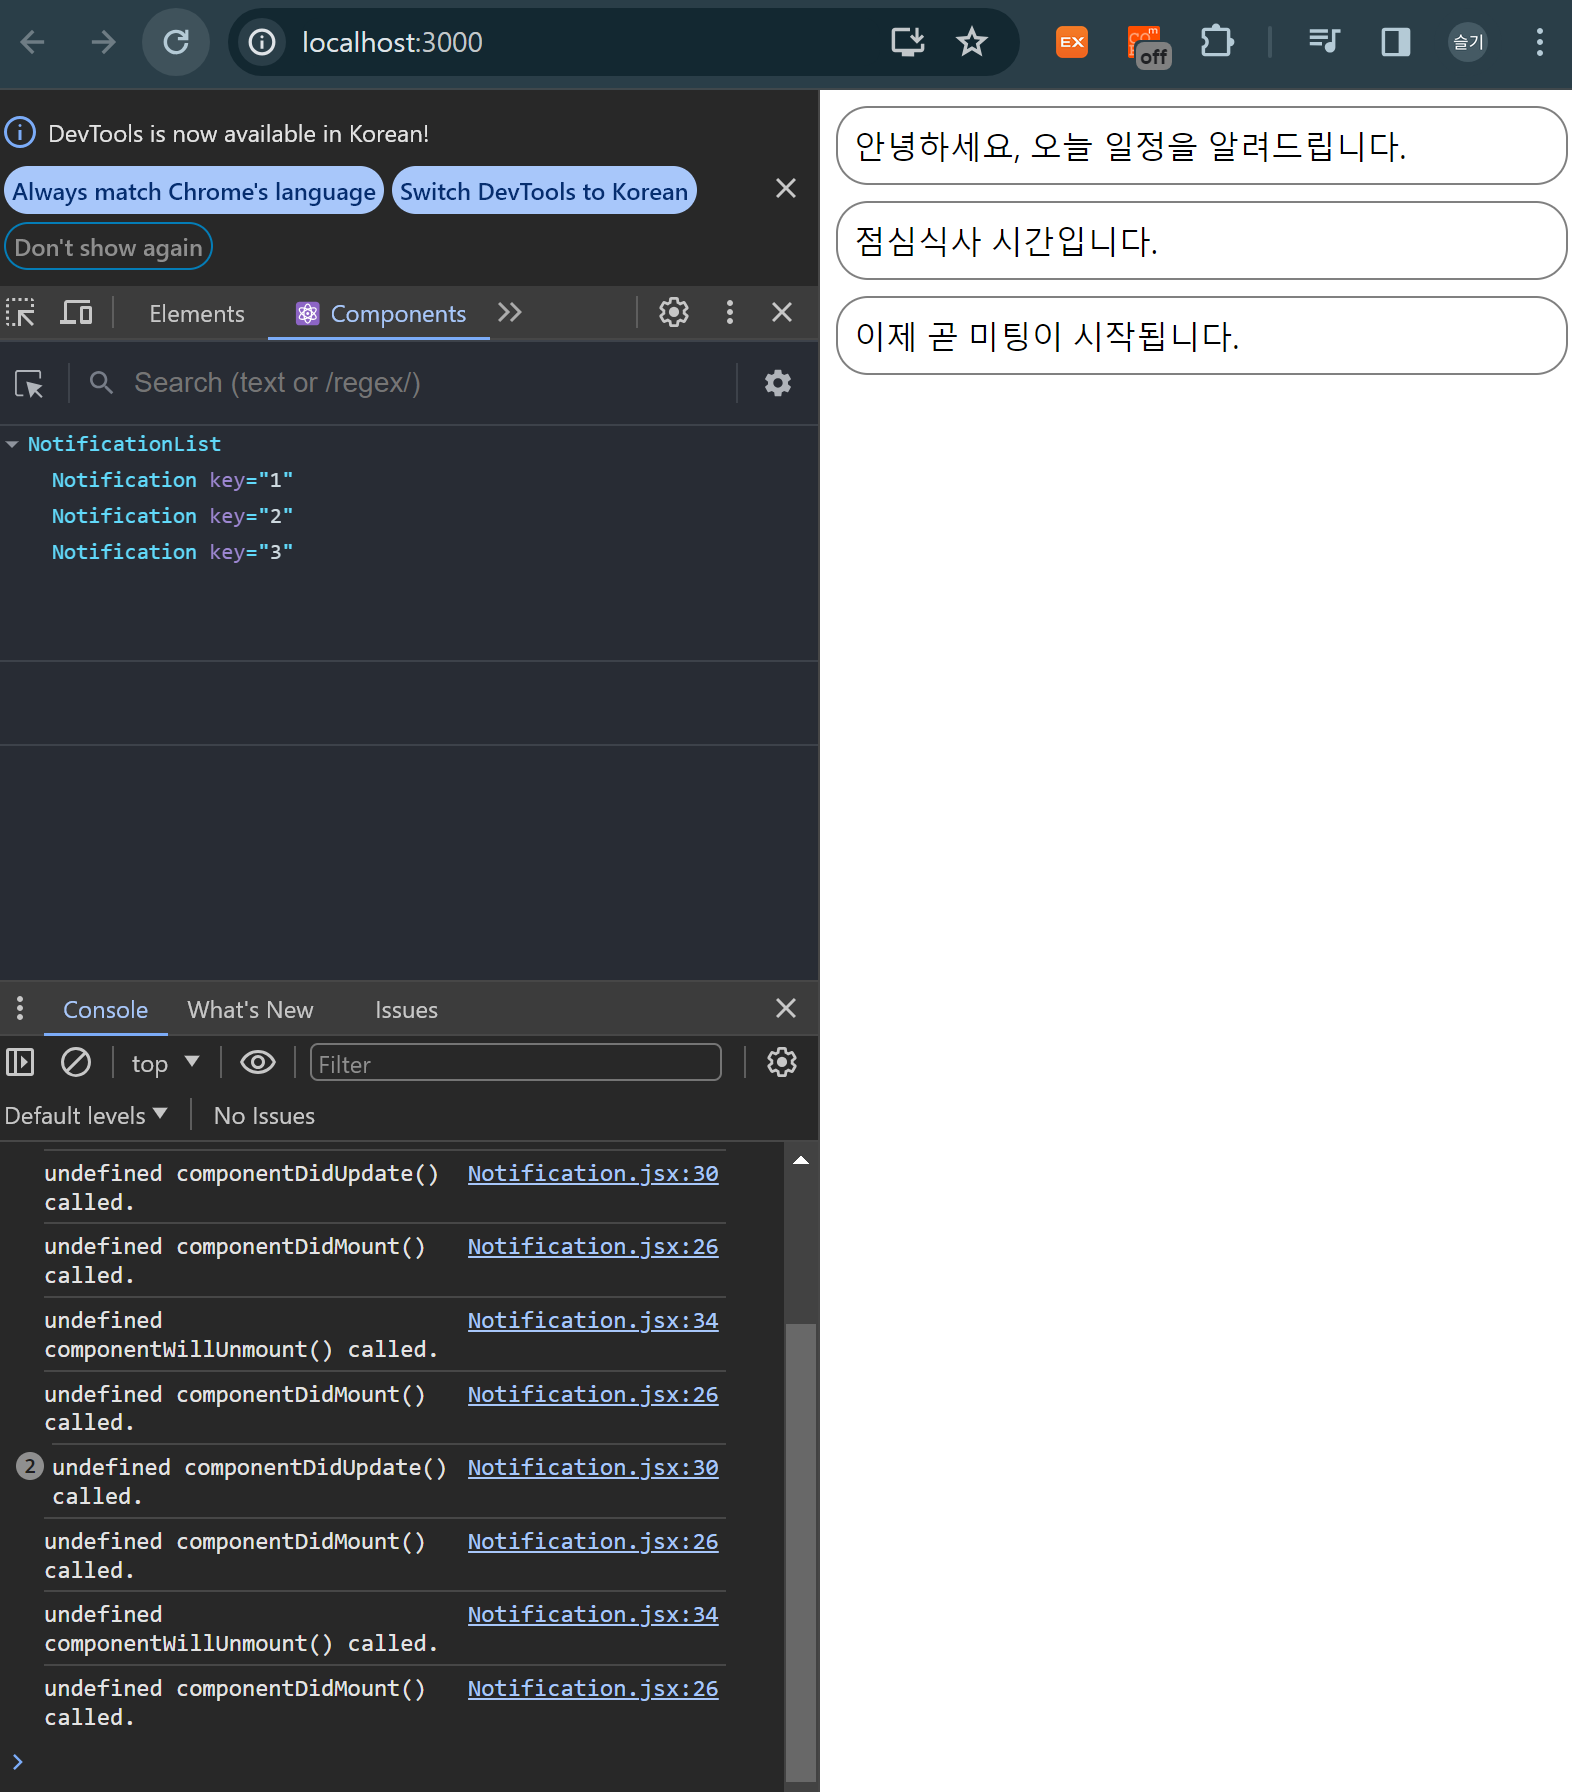Screen dimensions: 1572x1792
Task: Open first Notification.jsx:34 link
Action: tap(593, 1320)
